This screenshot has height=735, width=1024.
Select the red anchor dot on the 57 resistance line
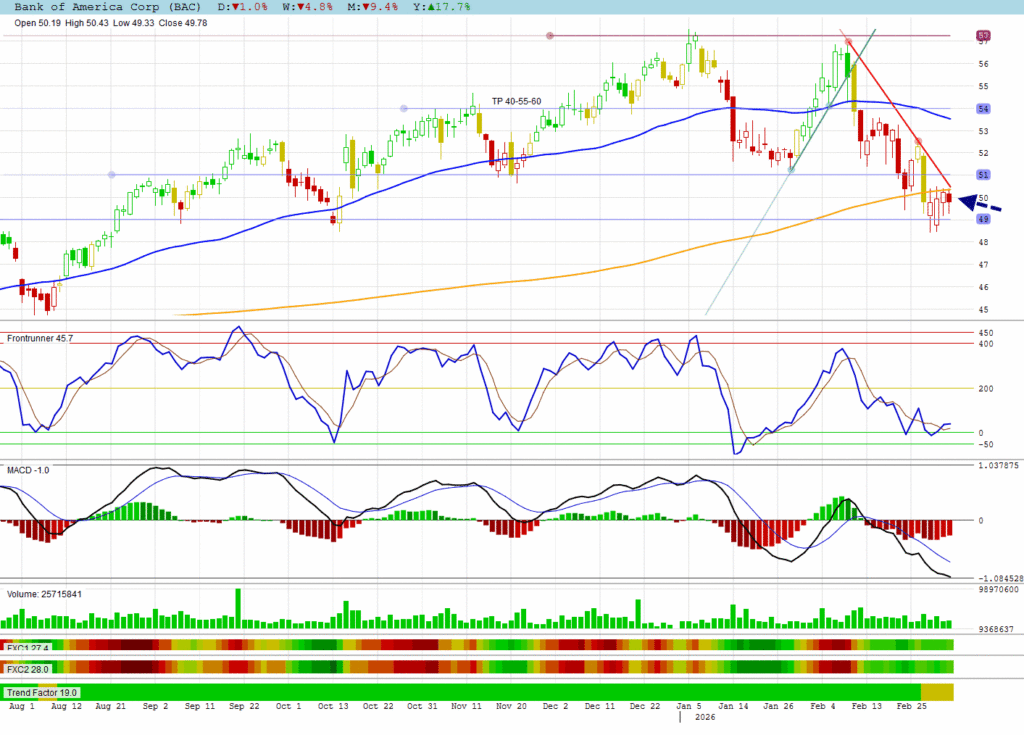click(550, 36)
